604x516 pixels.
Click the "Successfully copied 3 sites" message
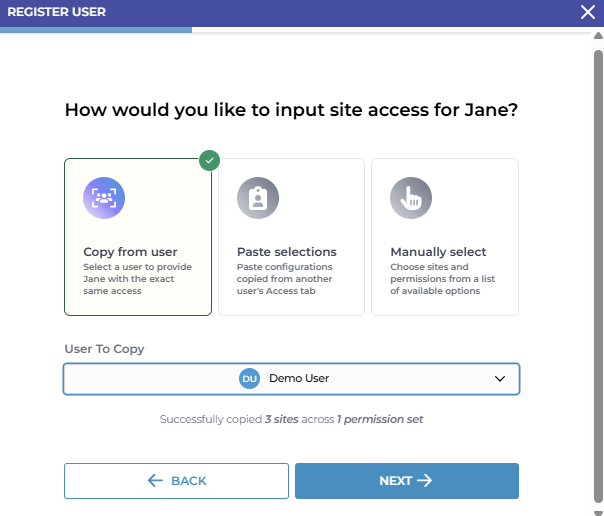292,420
